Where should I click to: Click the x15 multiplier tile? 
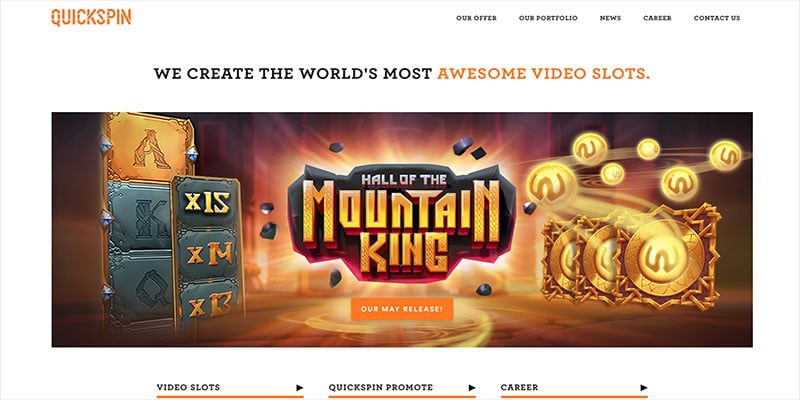(x=207, y=202)
